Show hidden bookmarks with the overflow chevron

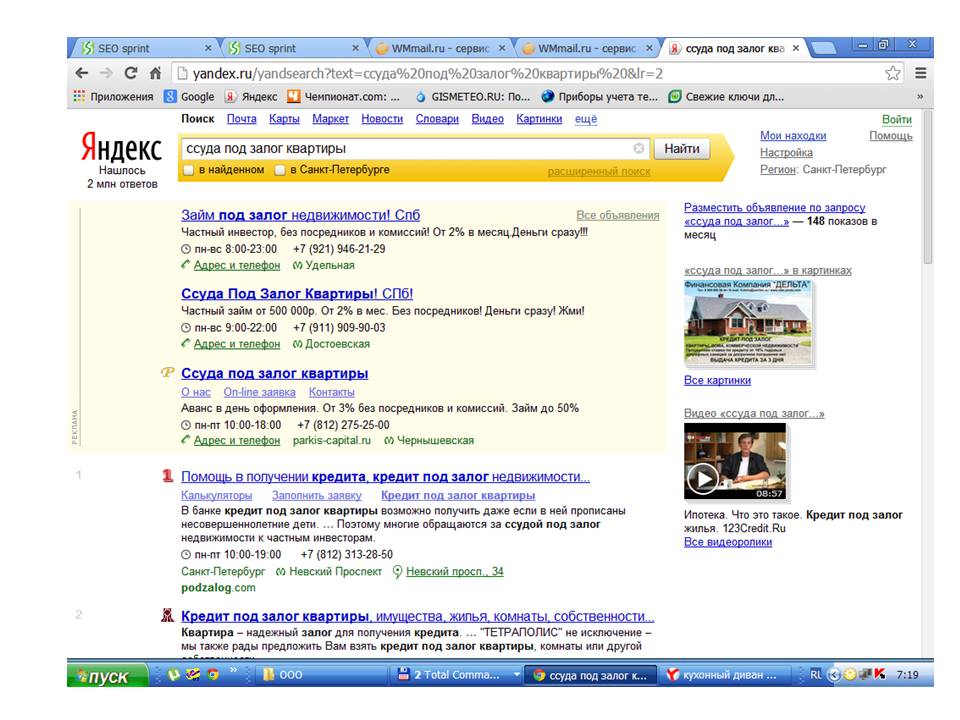point(919,97)
